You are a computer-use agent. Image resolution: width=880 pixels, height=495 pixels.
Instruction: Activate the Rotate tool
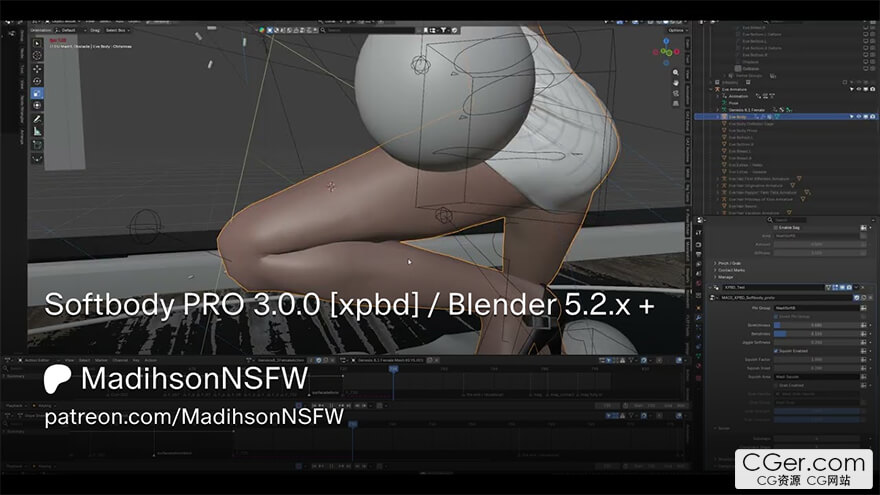(37, 81)
